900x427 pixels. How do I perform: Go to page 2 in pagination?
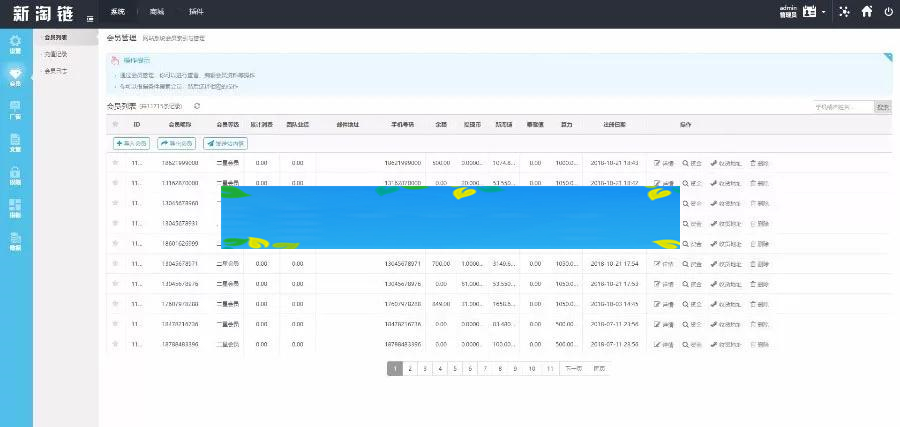[411, 369]
